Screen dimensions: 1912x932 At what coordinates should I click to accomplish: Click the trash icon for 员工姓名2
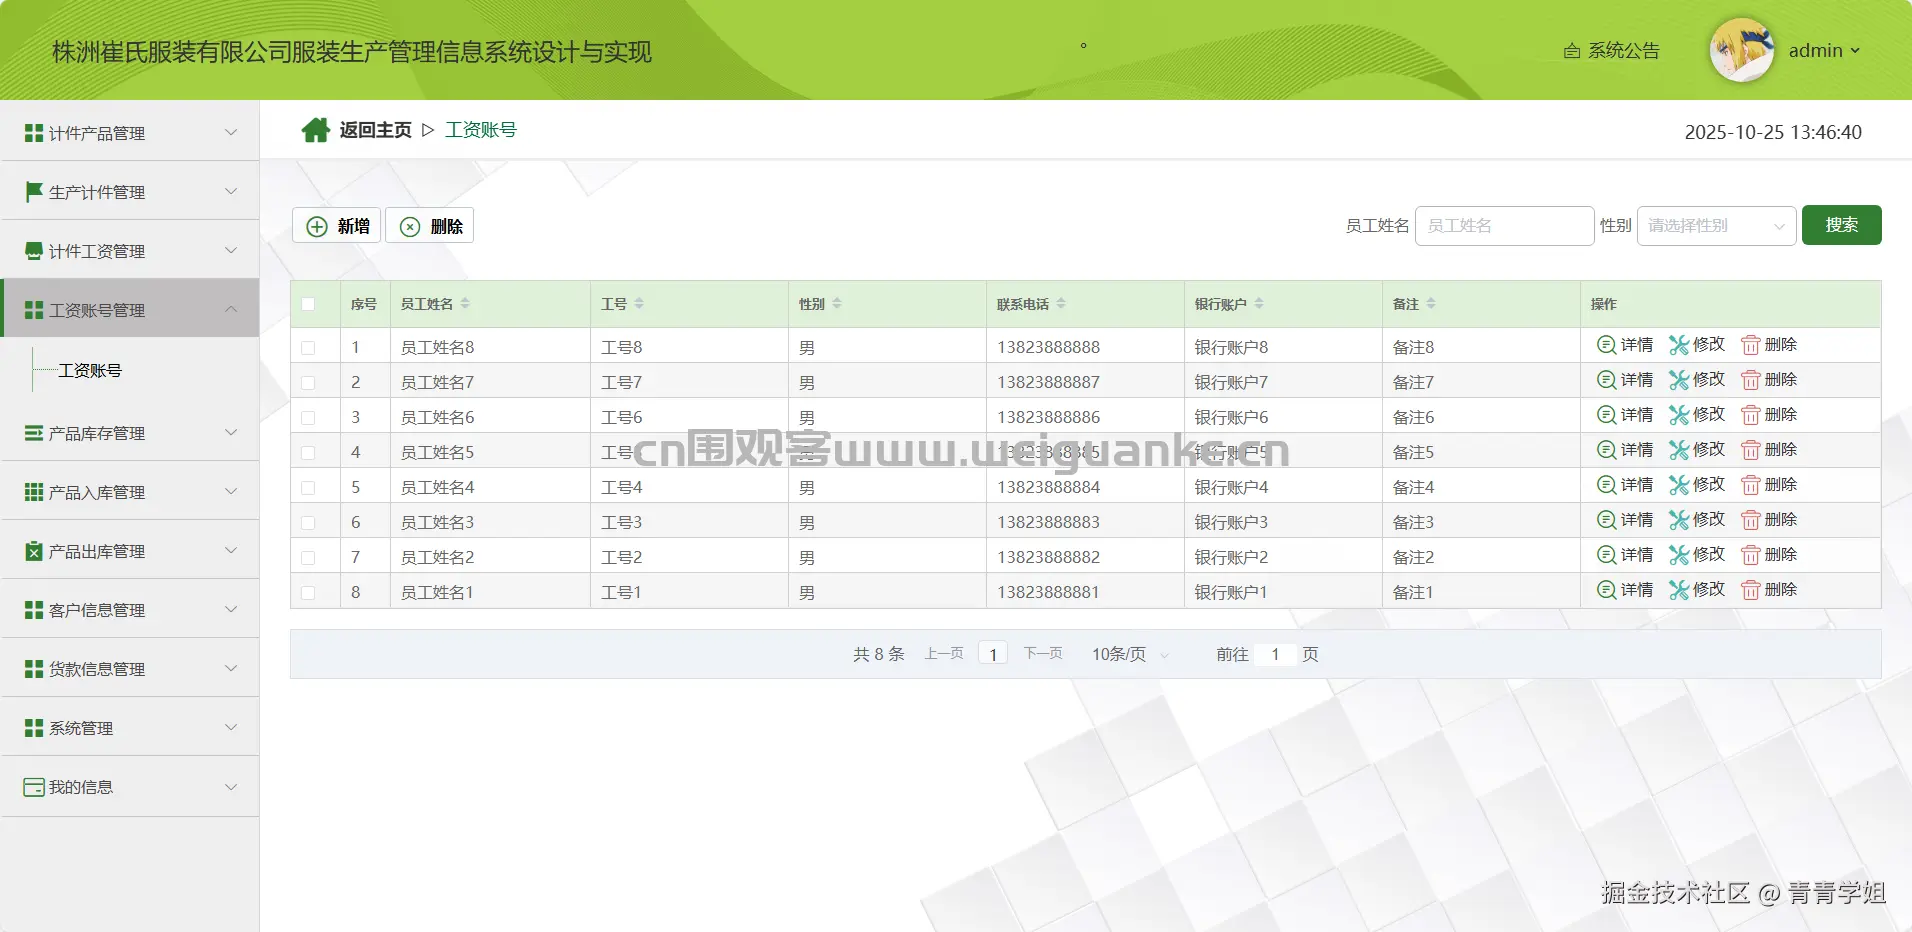click(x=1750, y=555)
